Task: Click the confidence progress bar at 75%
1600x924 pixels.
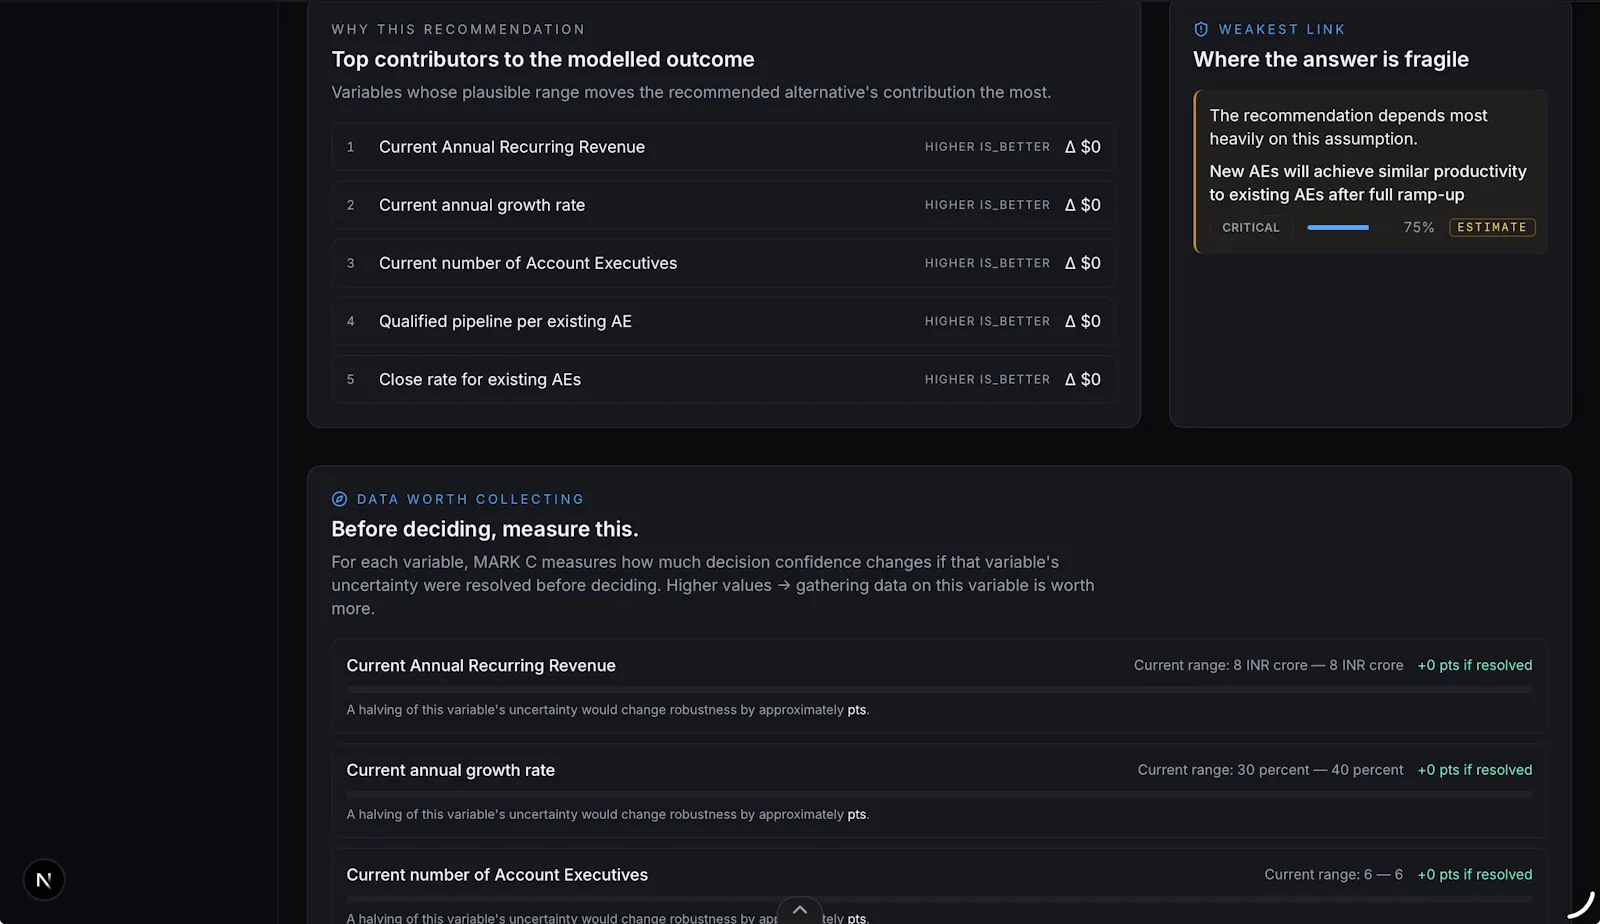Action: click(x=1338, y=228)
